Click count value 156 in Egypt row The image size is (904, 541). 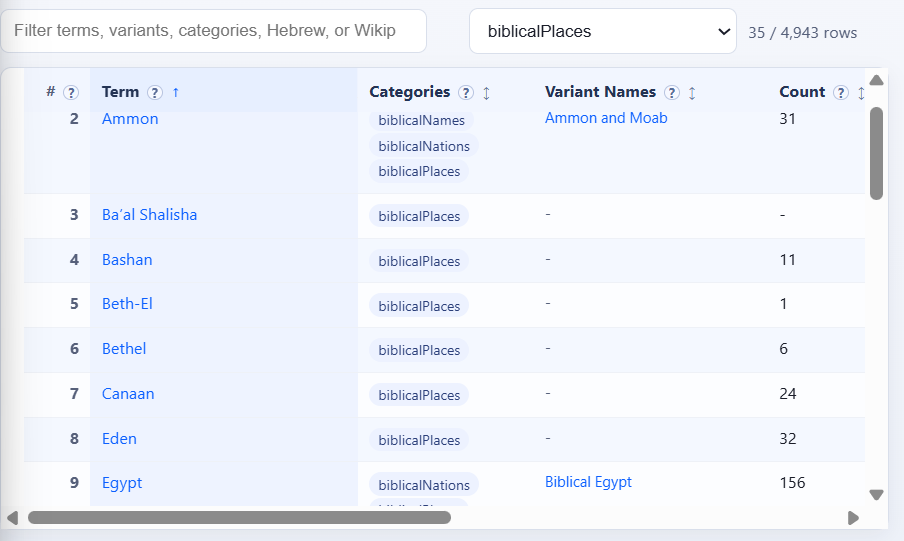(792, 483)
